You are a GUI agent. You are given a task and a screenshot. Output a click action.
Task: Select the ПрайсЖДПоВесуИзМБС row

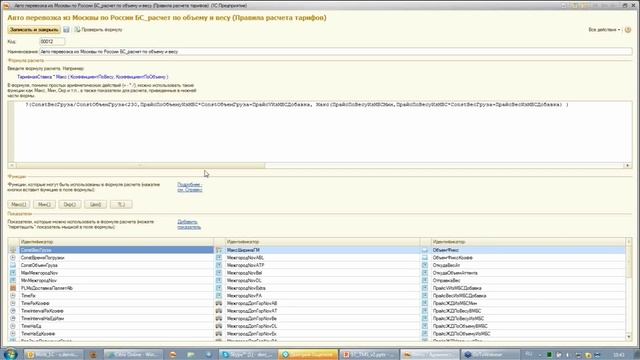(528, 318)
